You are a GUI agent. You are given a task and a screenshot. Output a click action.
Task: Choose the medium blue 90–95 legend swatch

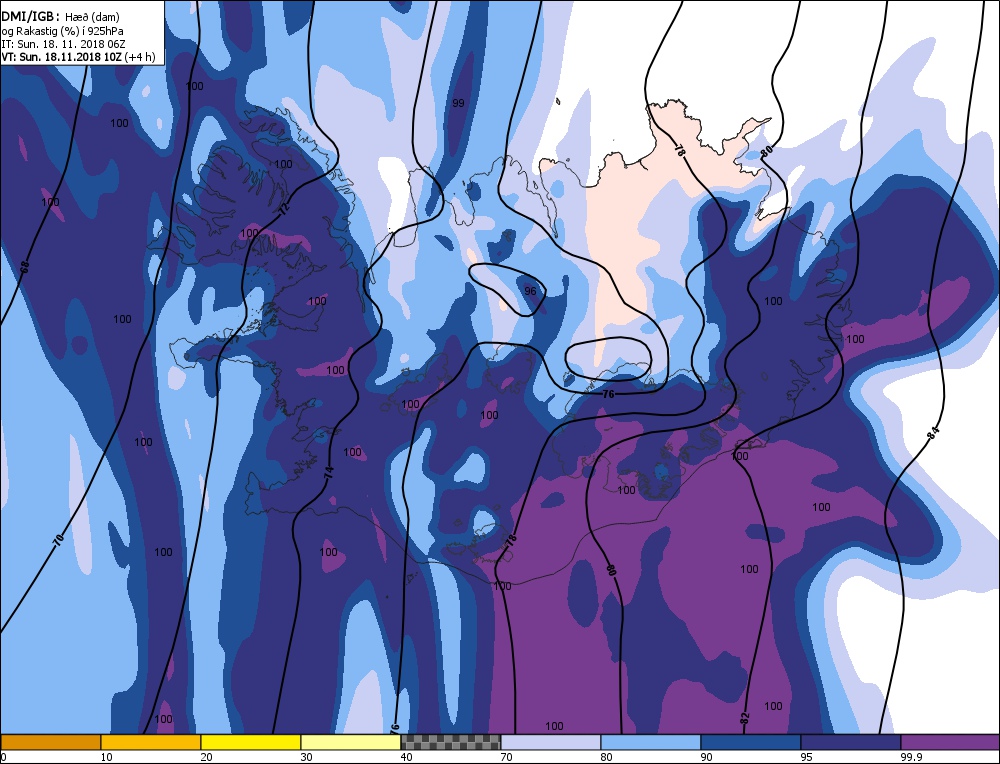(751, 742)
